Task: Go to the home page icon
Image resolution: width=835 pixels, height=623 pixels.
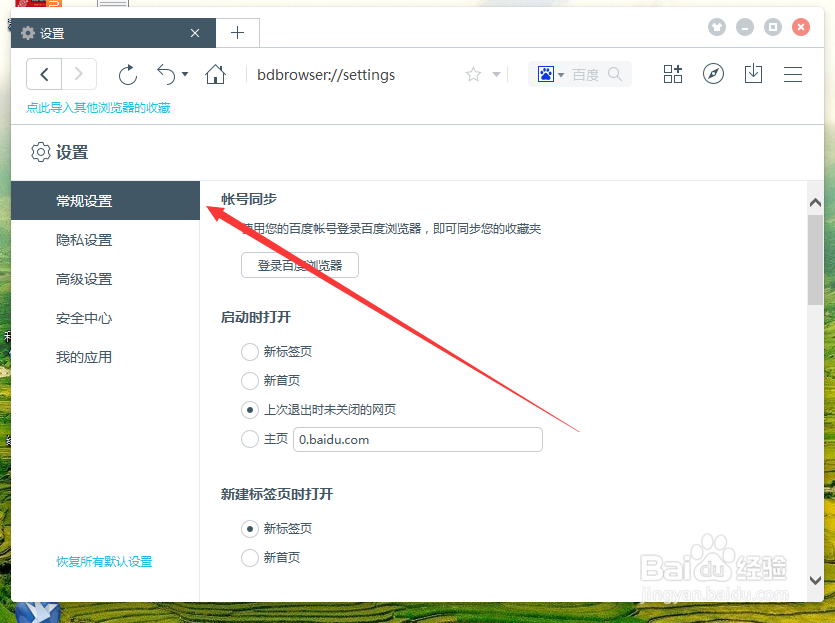Action: point(215,74)
